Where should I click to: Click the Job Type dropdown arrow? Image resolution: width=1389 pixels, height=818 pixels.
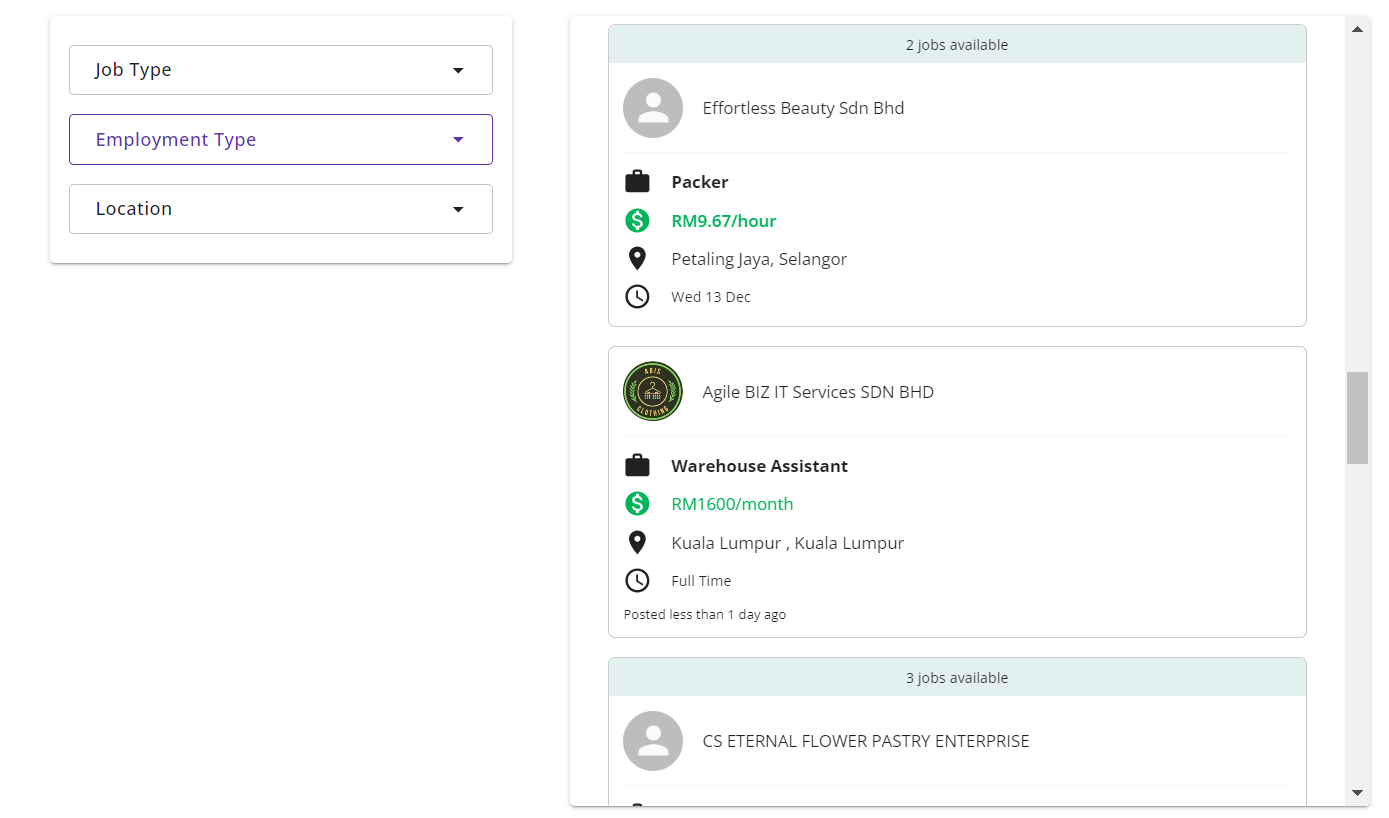coord(458,70)
